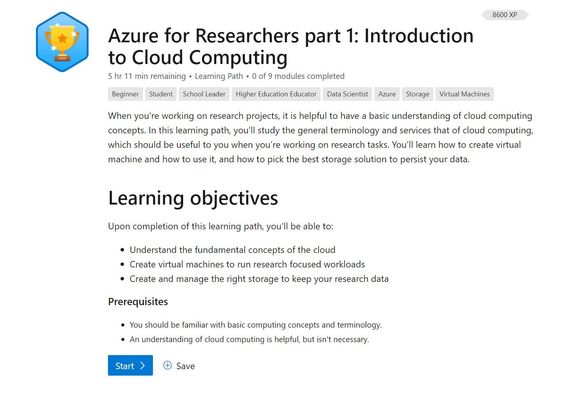Click the Azure product tag
587x400 pixels.
pyautogui.click(x=387, y=94)
